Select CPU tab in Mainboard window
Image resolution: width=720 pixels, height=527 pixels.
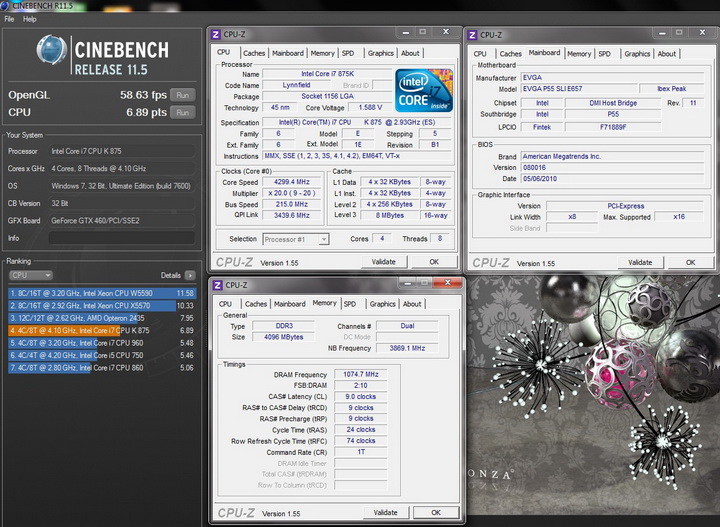point(480,54)
